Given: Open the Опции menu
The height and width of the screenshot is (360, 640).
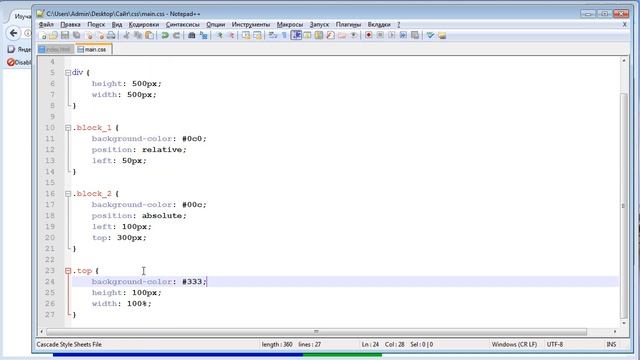Looking at the screenshot, I should (x=216, y=24).
